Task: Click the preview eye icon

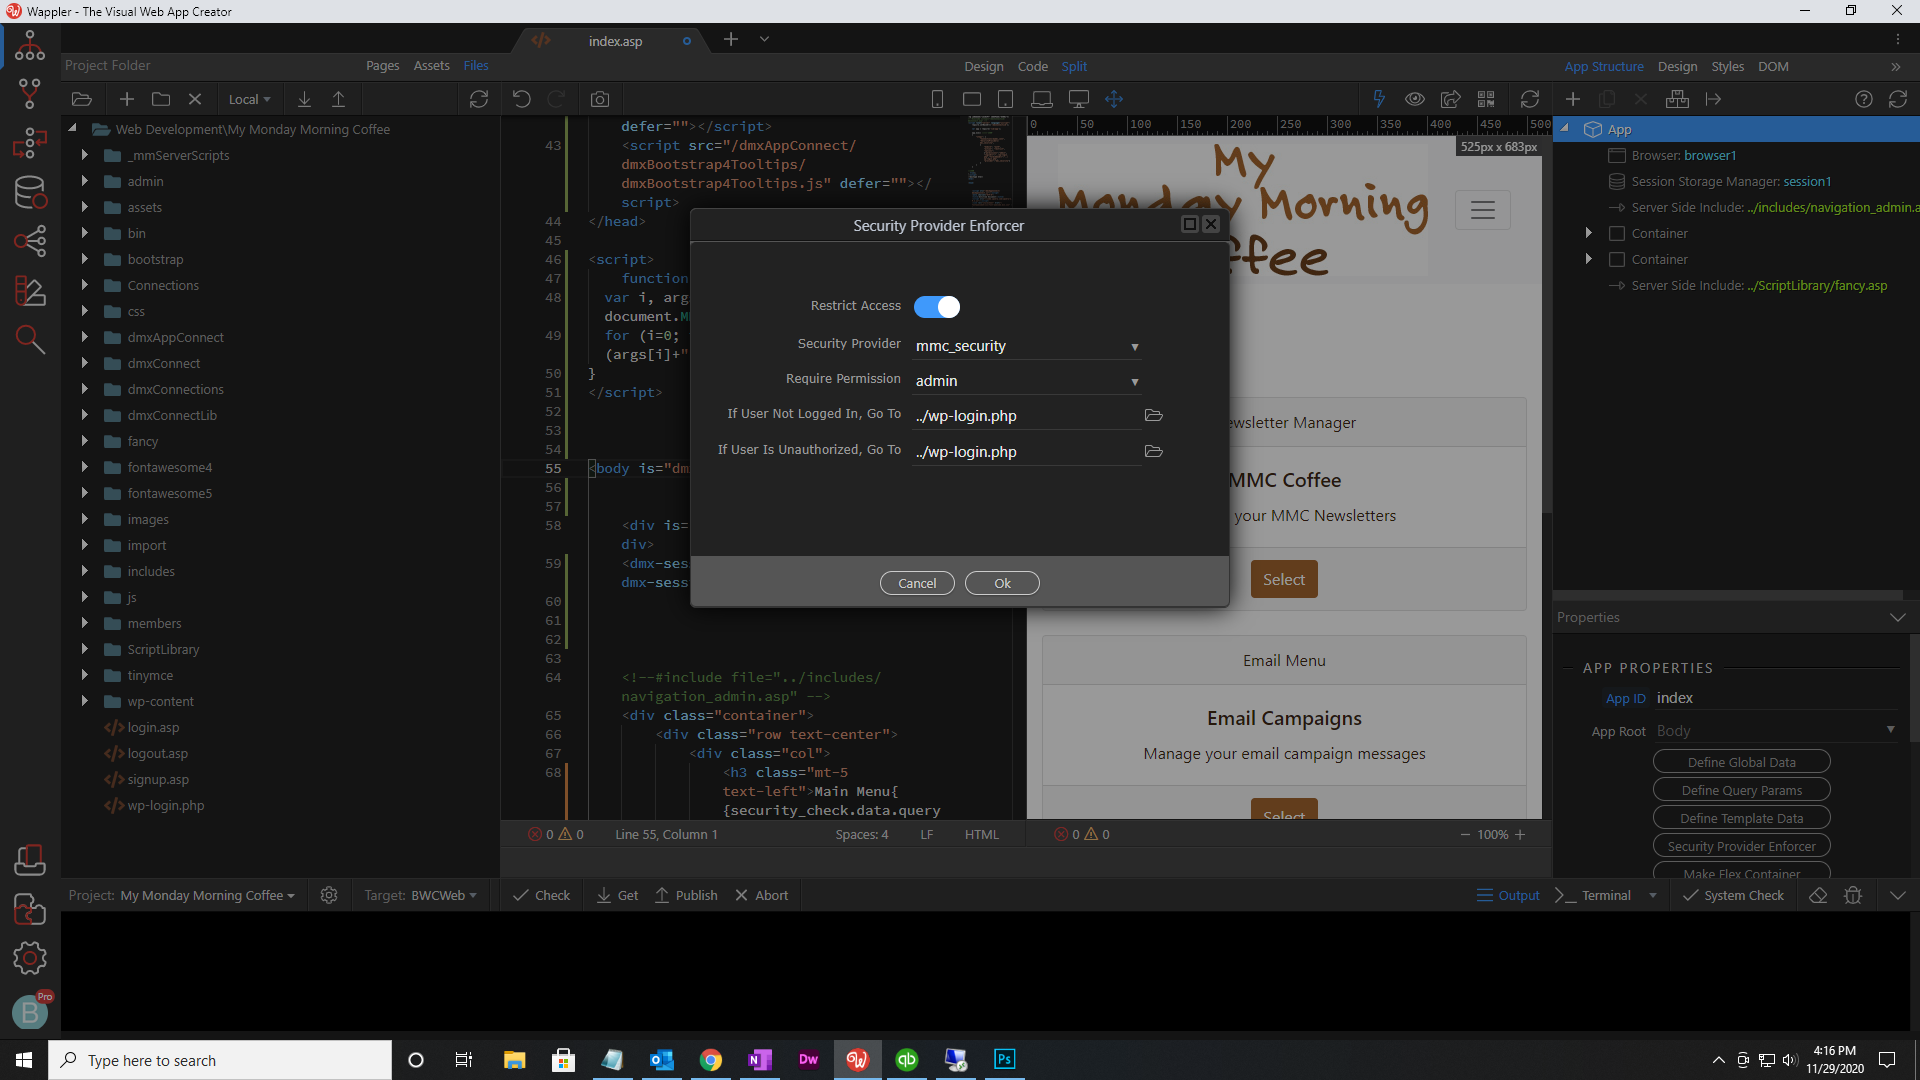Action: tap(1414, 99)
